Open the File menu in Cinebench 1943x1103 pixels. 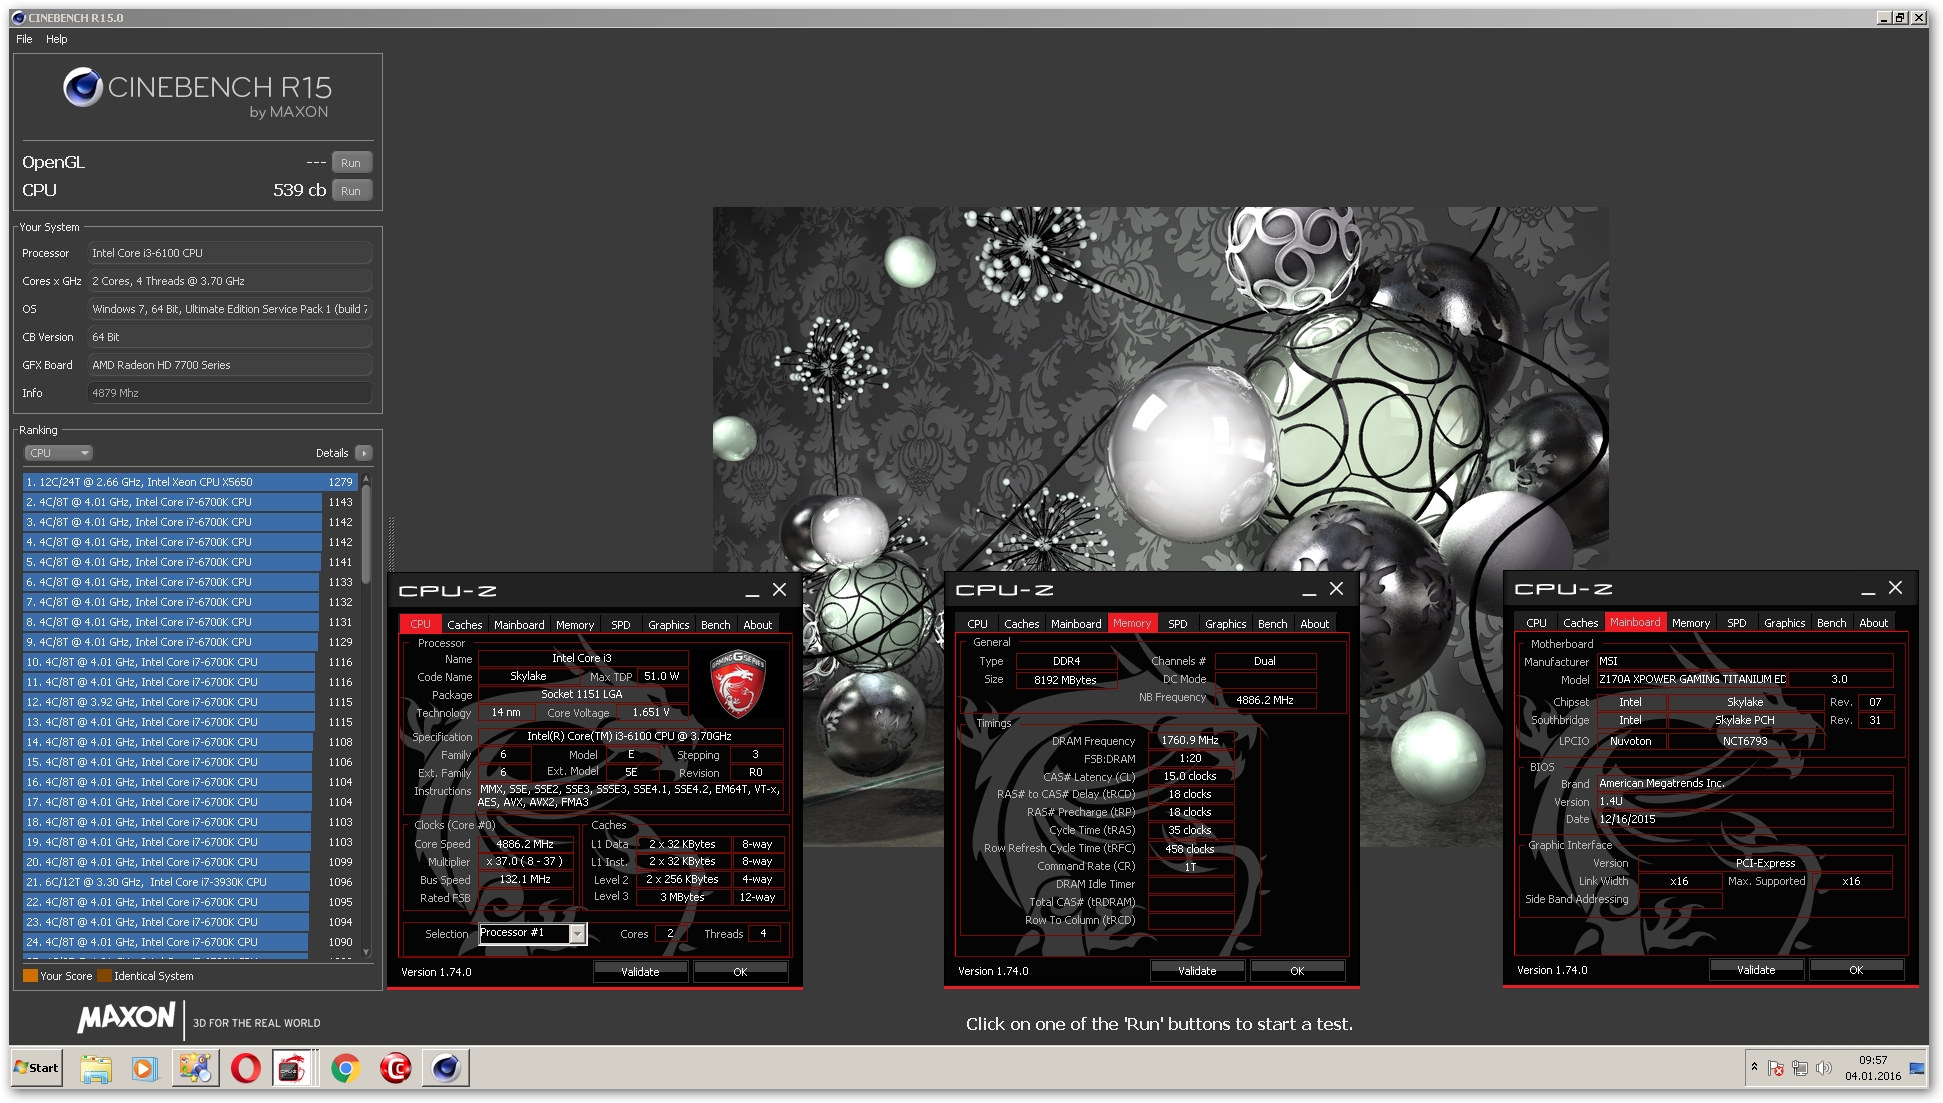point(24,39)
